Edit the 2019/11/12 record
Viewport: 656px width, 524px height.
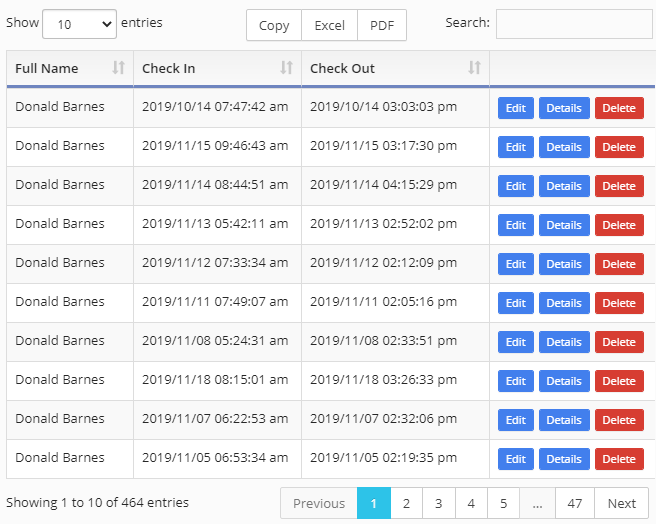click(515, 264)
